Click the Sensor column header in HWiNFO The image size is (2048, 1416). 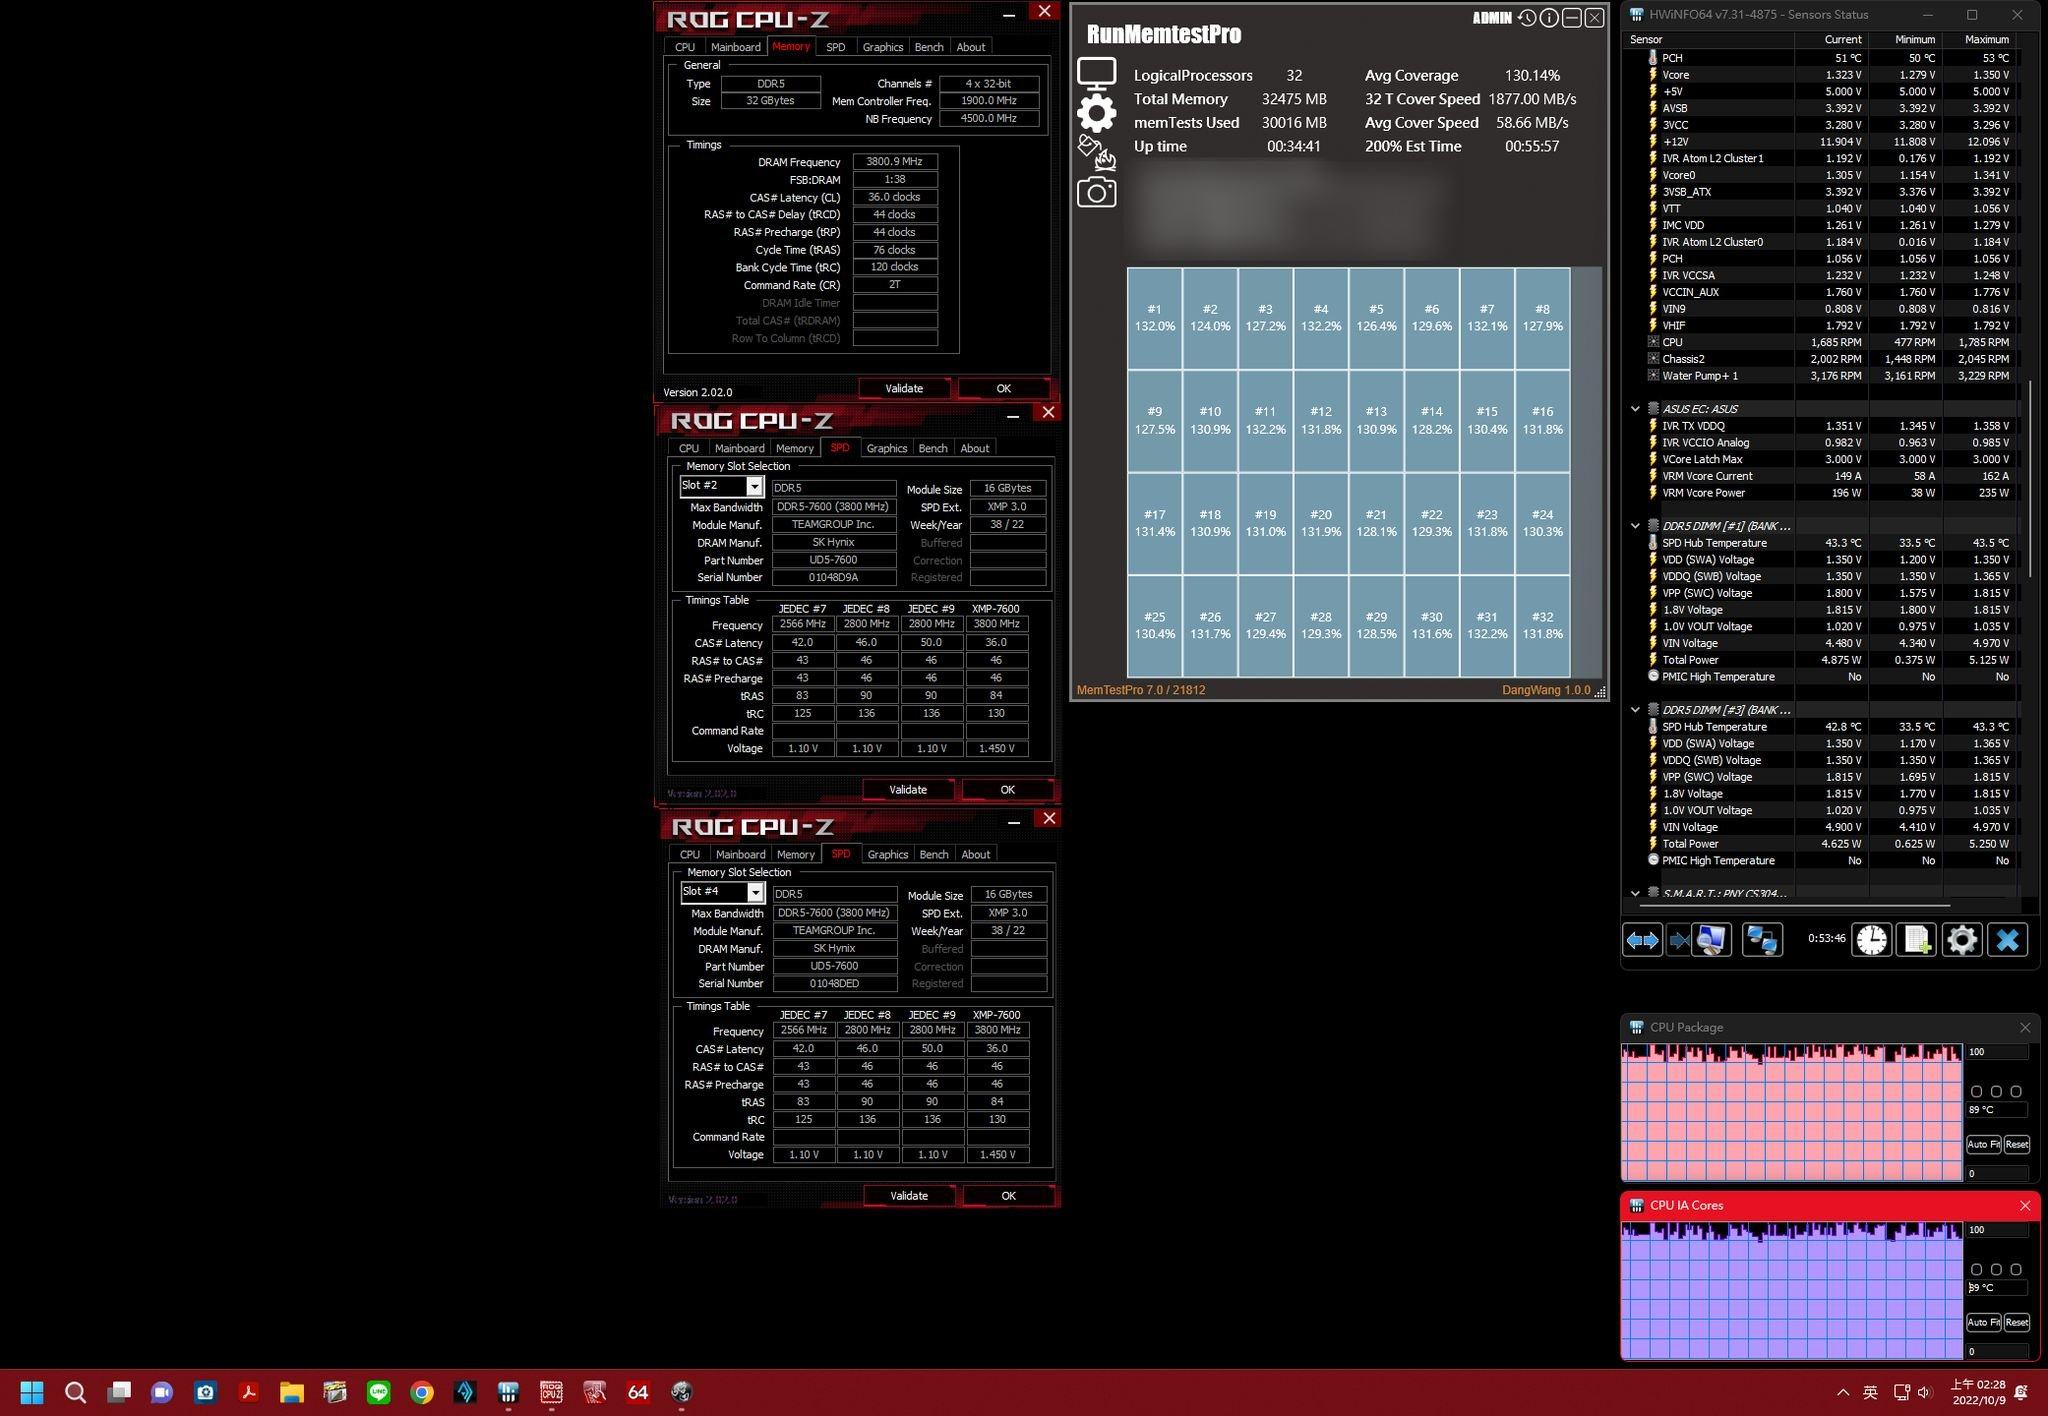tap(1710, 39)
